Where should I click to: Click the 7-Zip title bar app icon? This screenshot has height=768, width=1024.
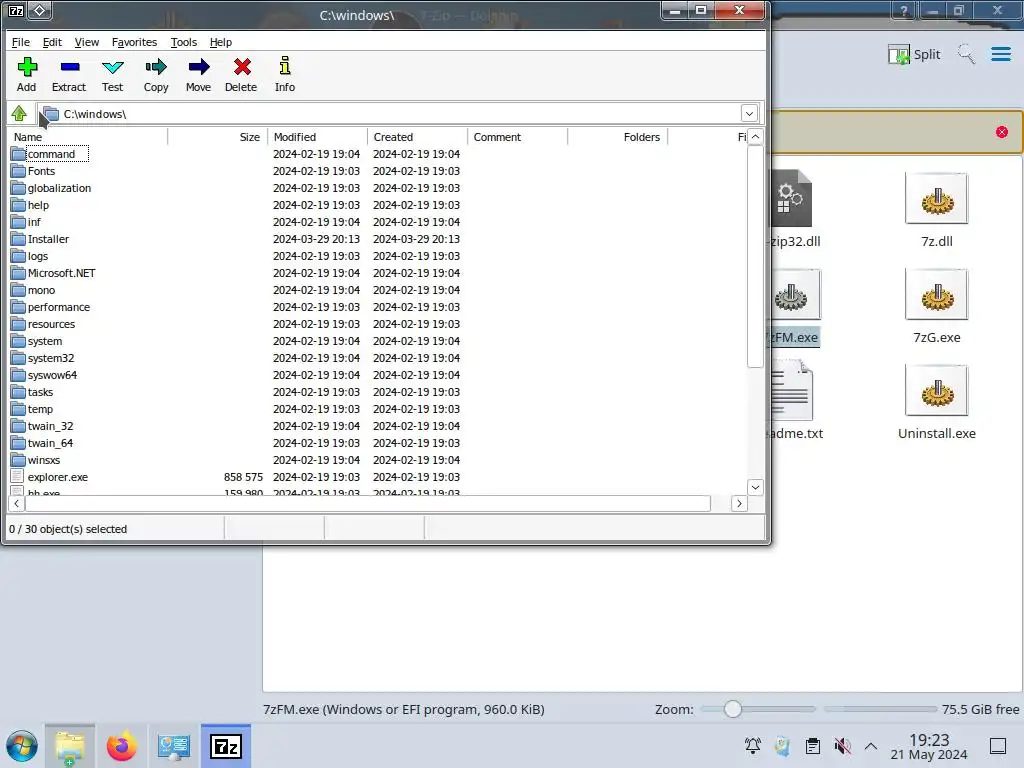click(x=16, y=10)
